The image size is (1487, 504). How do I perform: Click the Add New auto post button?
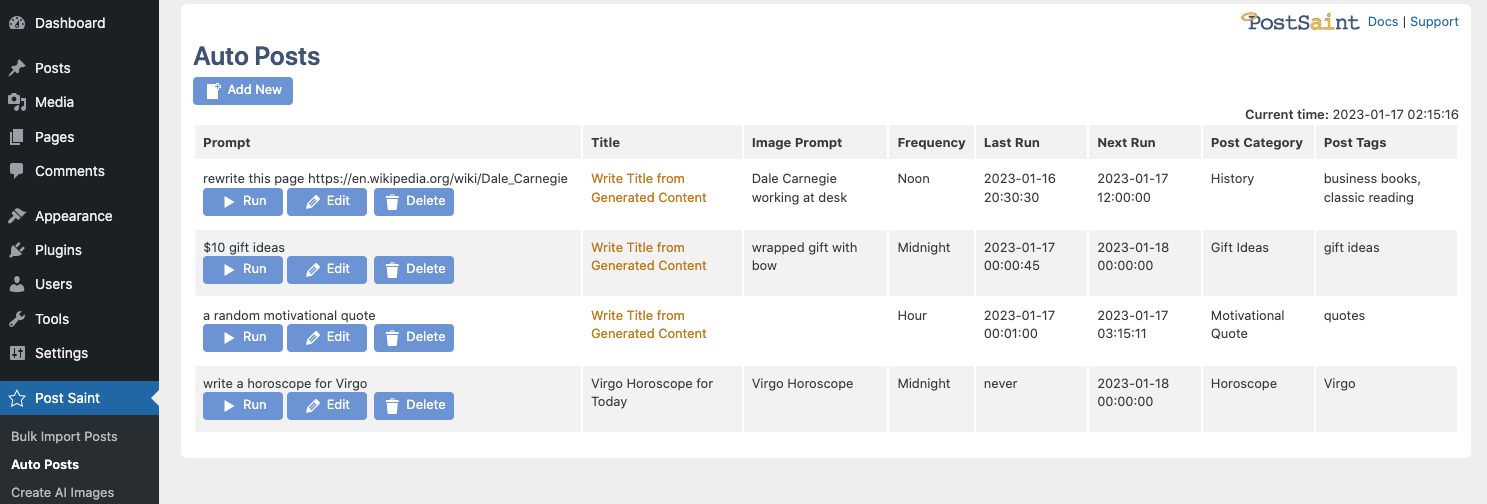[x=243, y=91]
